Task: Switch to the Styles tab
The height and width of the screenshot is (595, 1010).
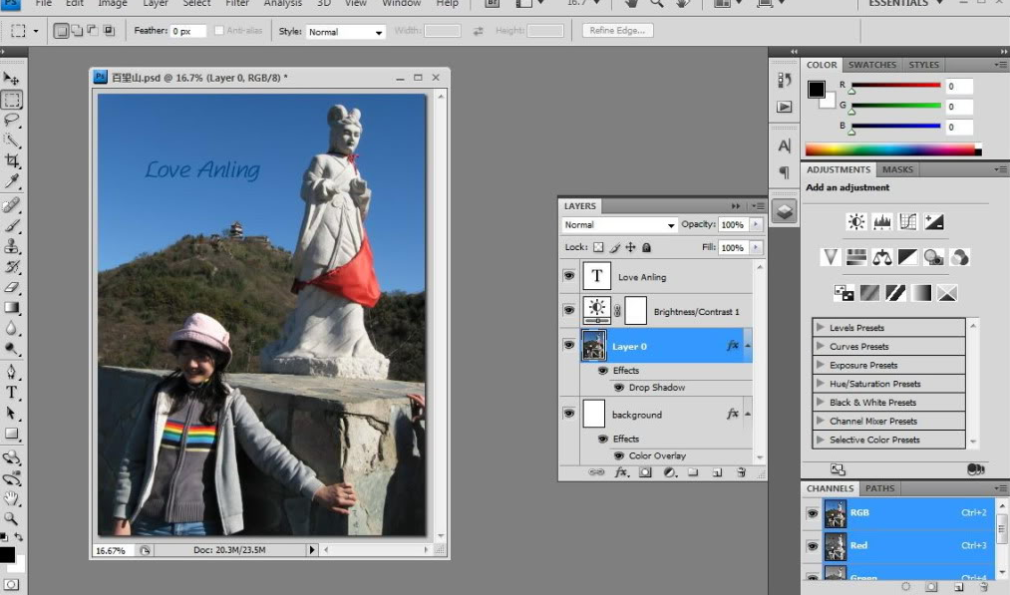Action: [x=923, y=65]
